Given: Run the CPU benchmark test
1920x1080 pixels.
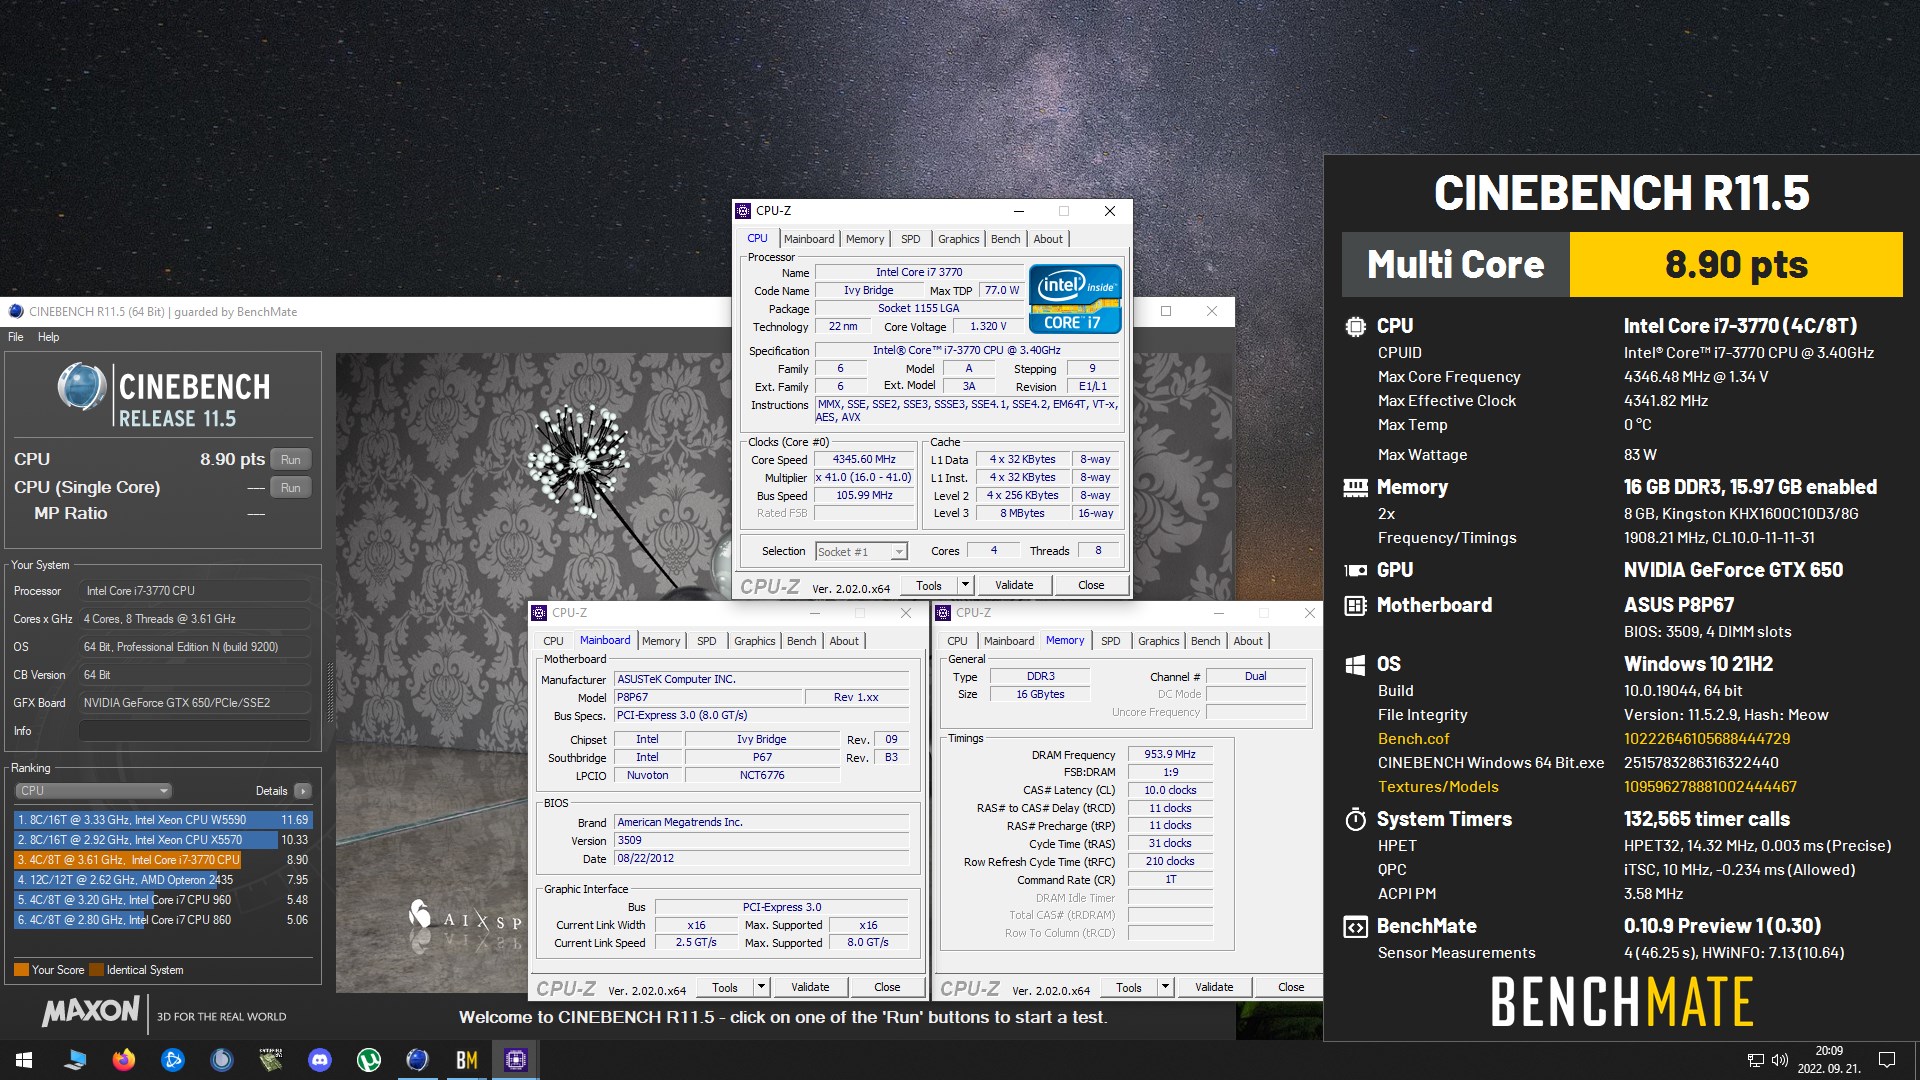Looking at the screenshot, I should (x=290, y=459).
